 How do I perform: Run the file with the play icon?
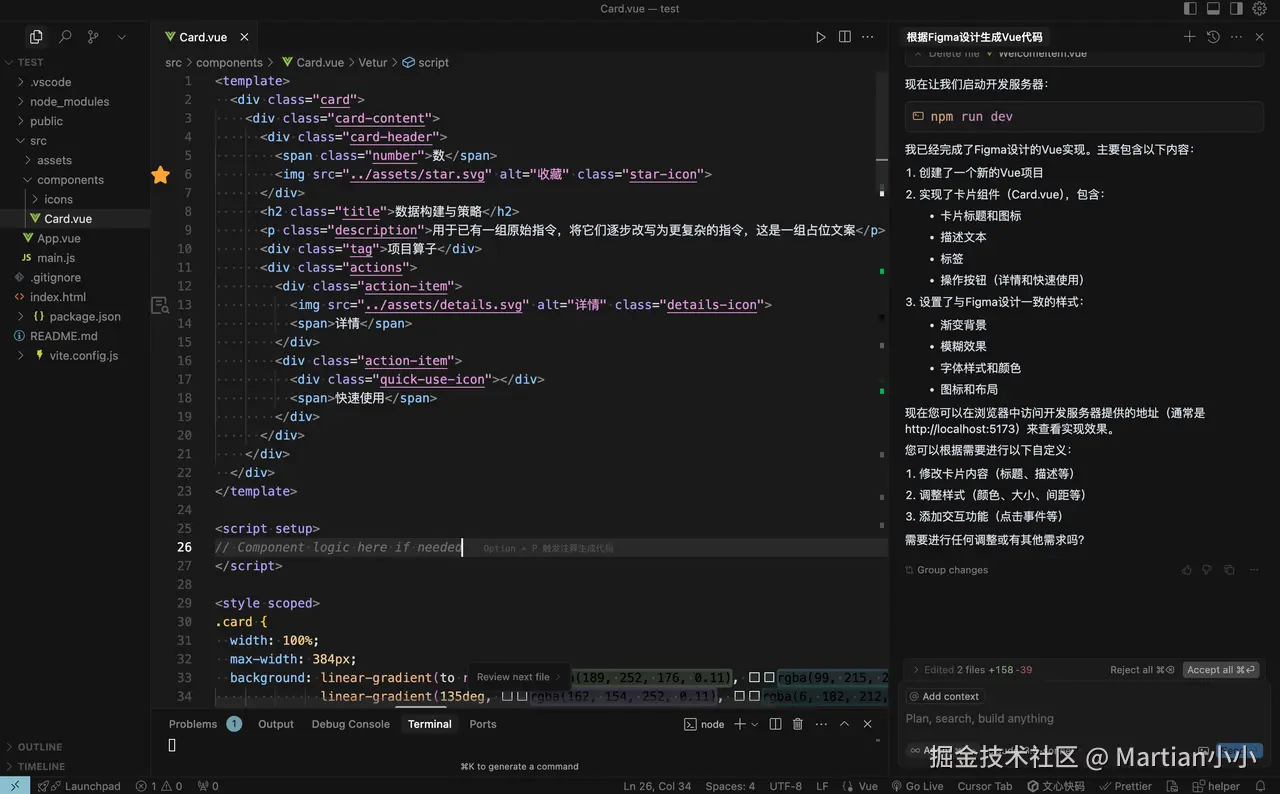(x=821, y=37)
